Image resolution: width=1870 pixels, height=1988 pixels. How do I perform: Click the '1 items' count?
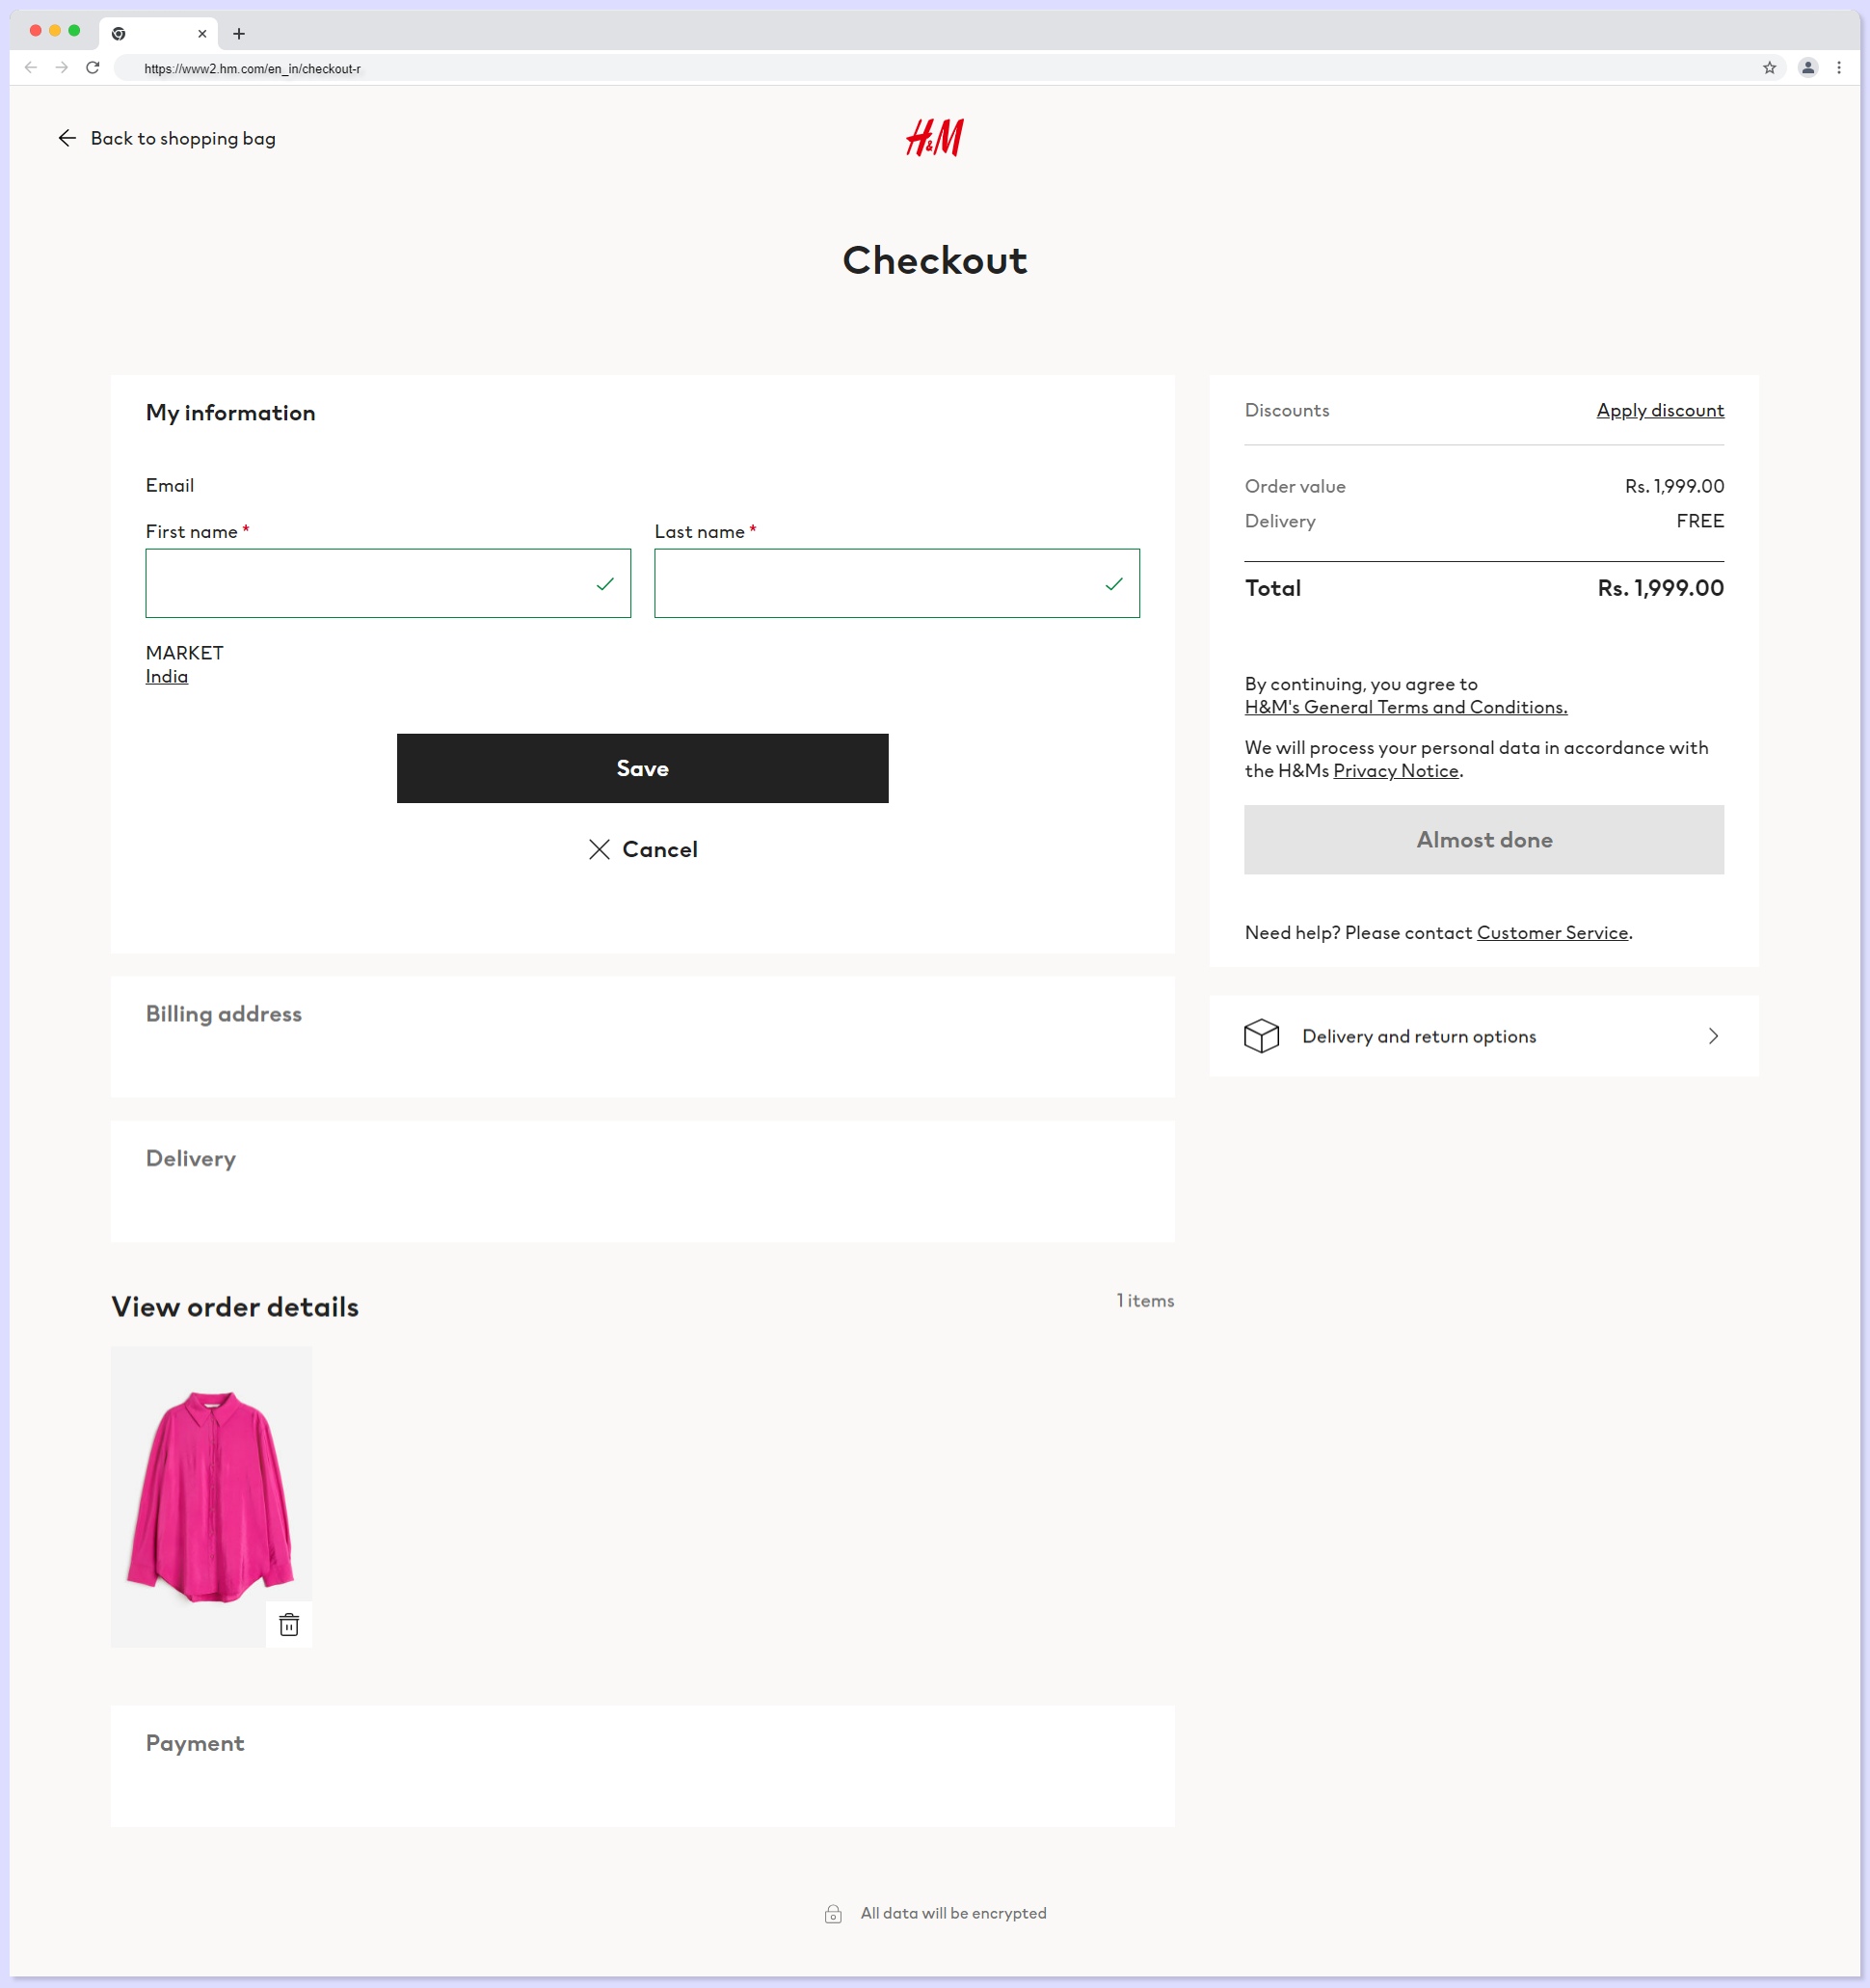click(1145, 1300)
